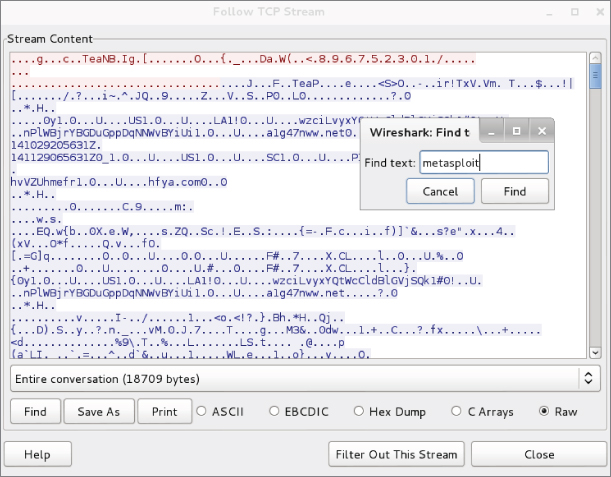
Task: Click the Find text dialog title bar
Action: coord(420,132)
